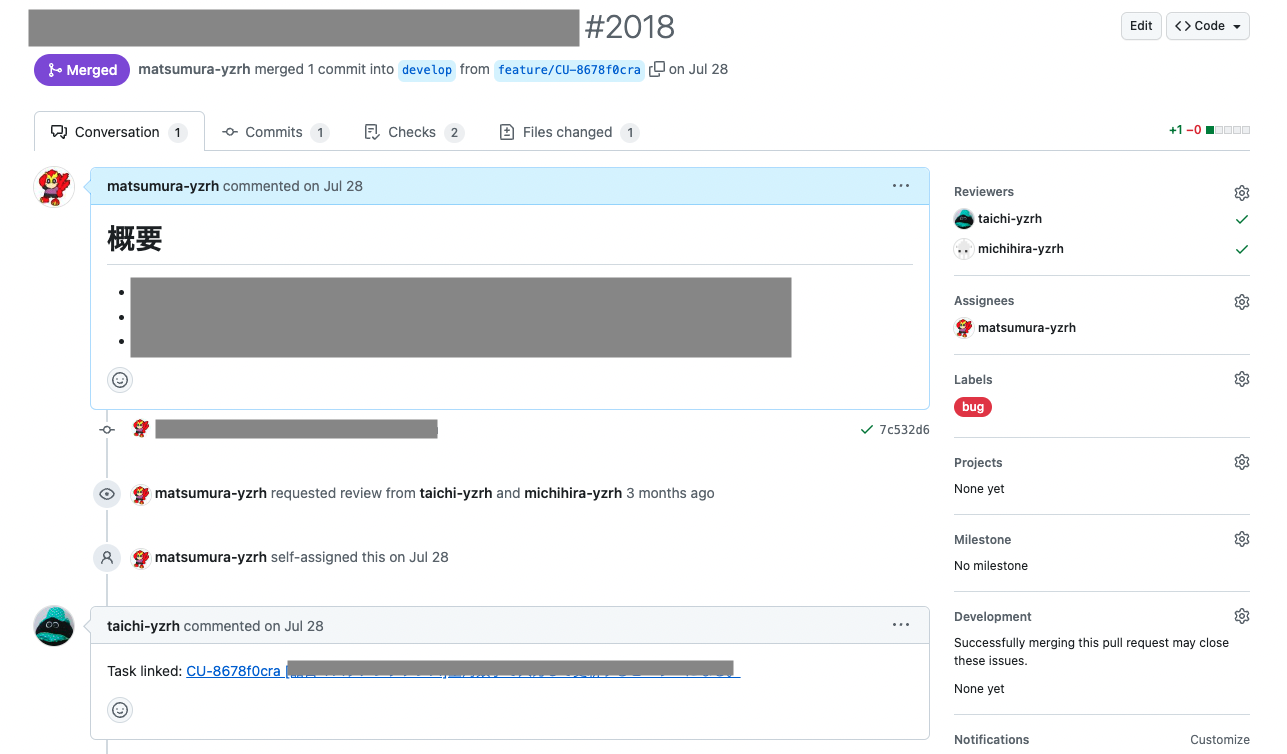Open the options menu on the first comment
This screenshot has height=754, width=1287.
click(x=900, y=185)
